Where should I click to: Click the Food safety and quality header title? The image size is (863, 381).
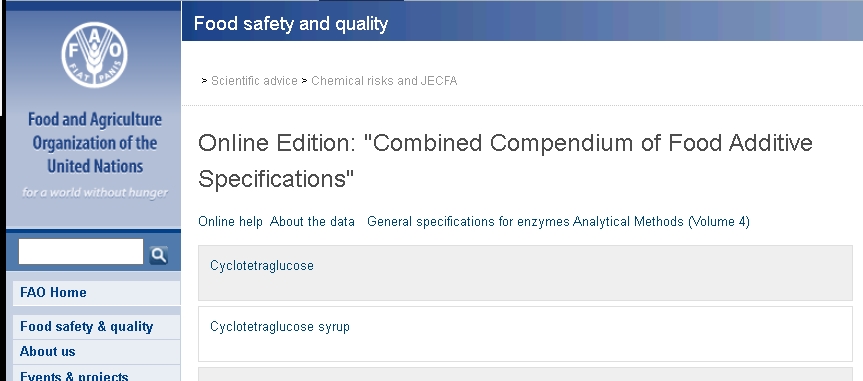[x=291, y=24]
